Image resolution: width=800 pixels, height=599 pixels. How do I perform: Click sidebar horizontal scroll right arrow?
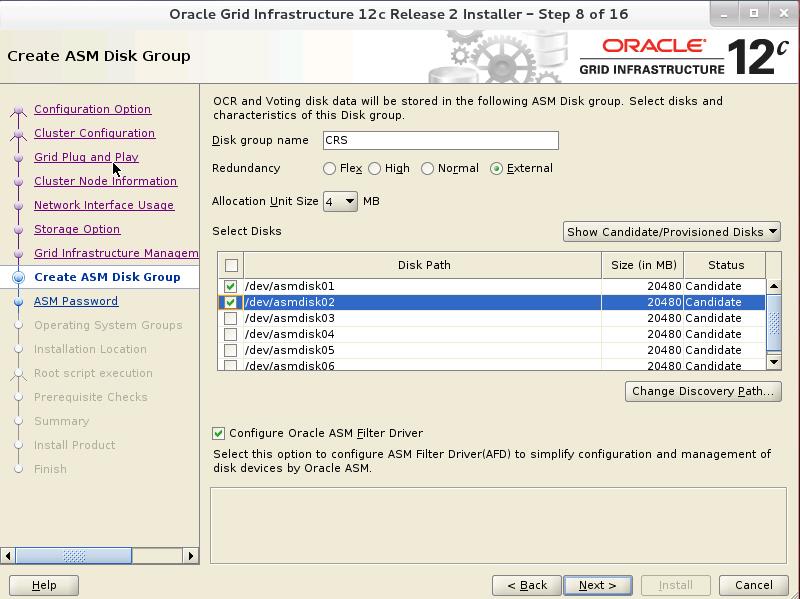click(191, 556)
